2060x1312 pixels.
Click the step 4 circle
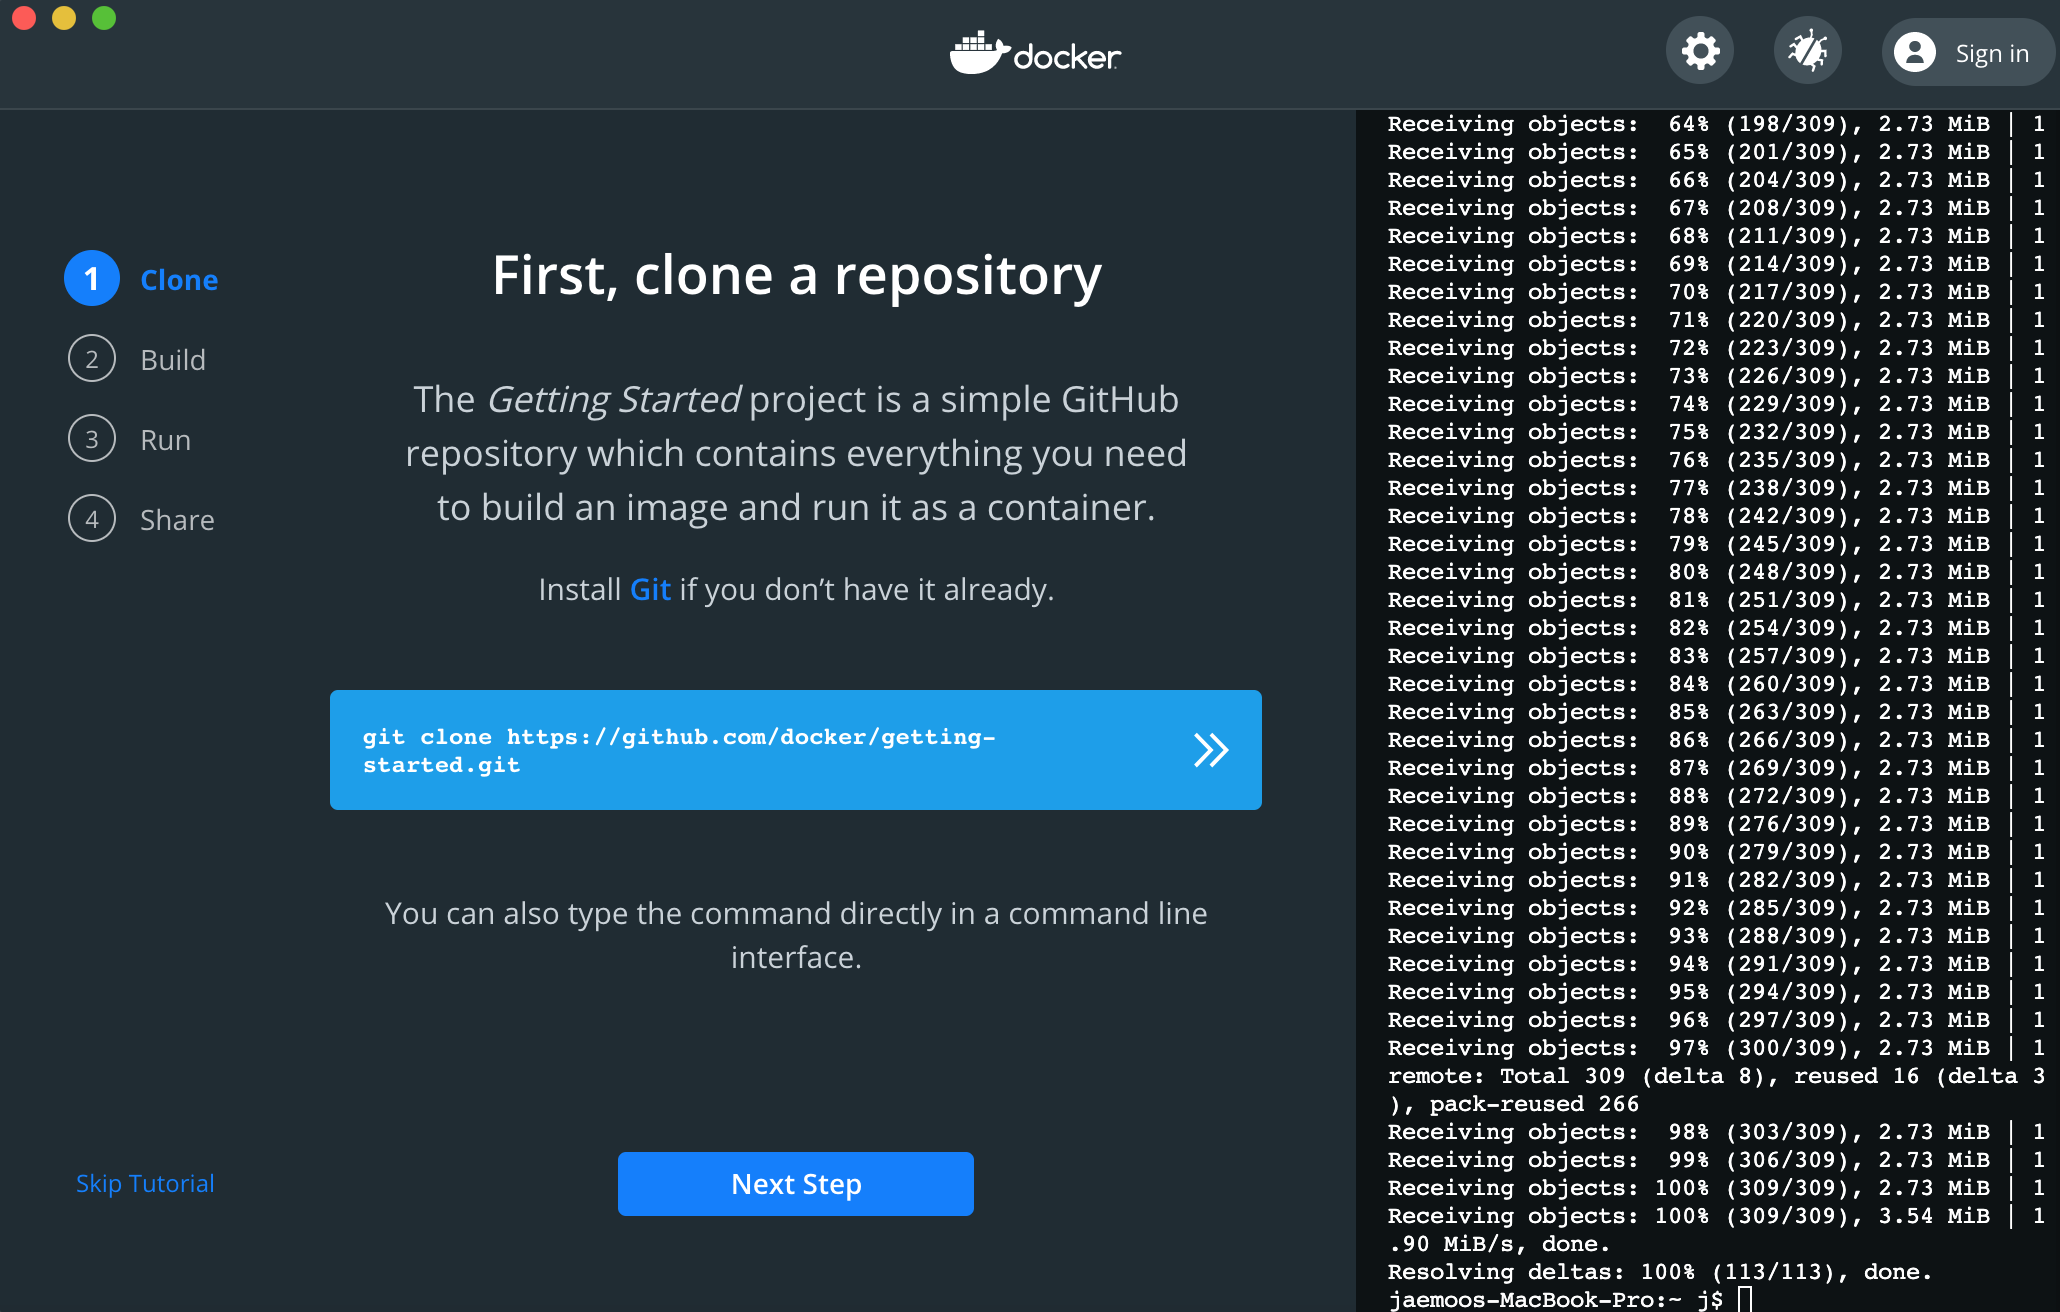92,519
